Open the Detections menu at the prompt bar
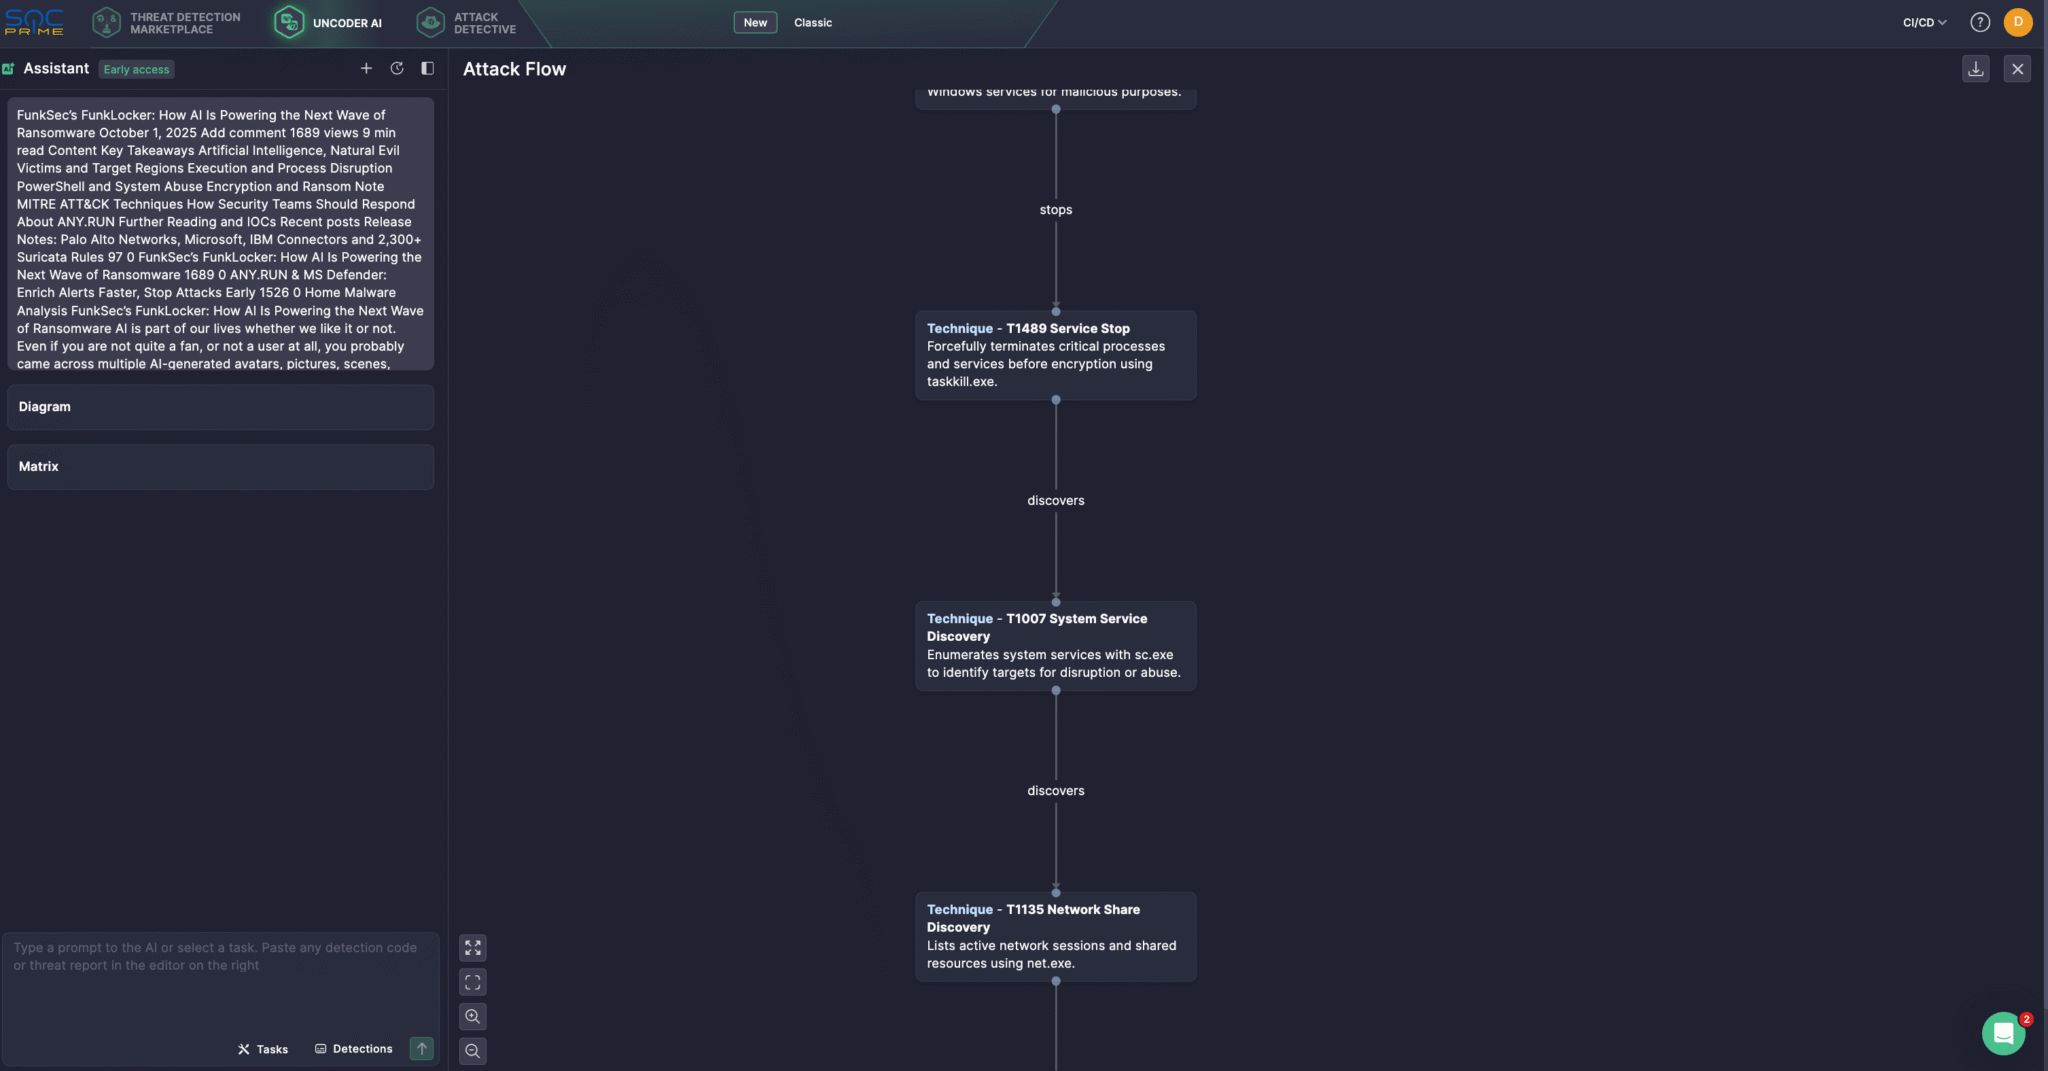The height and width of the screenshot is (1071, 2048). [x=353, y=1048]
